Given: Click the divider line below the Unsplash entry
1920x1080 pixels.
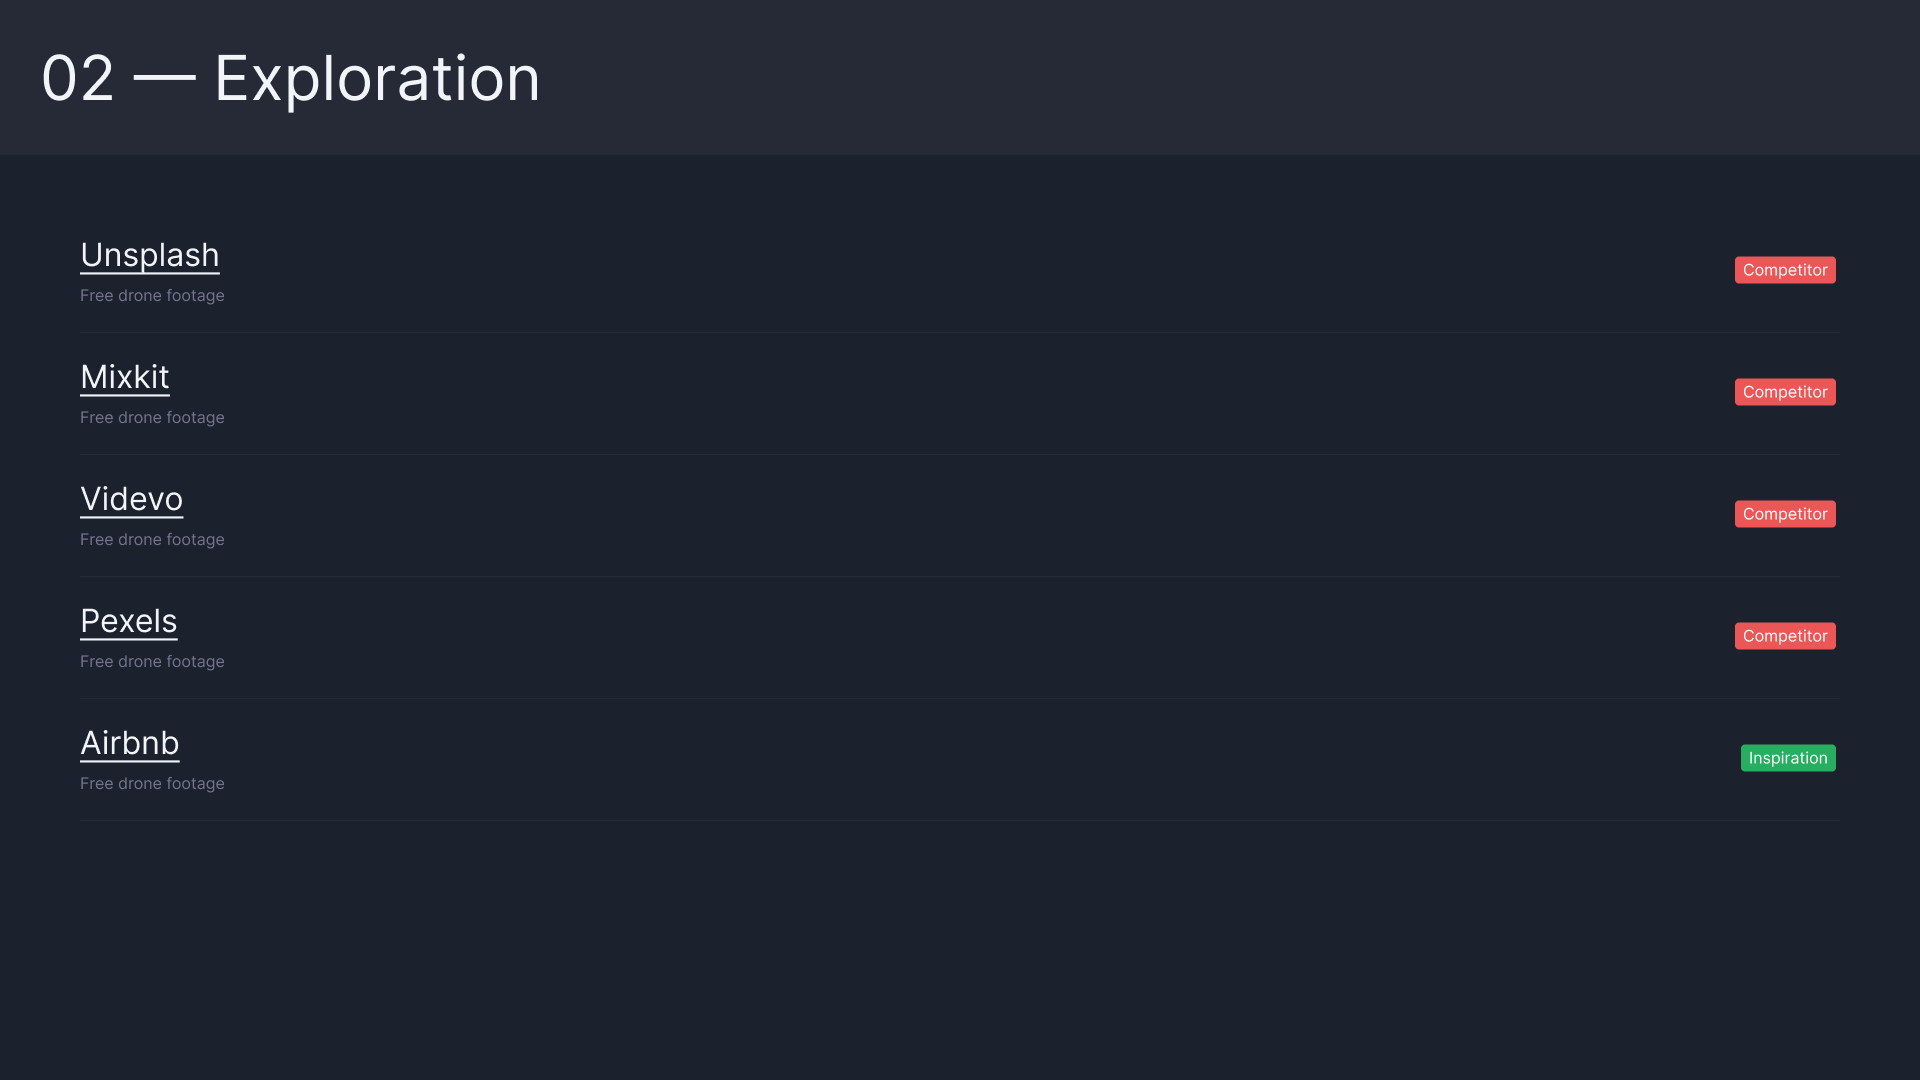Looking at the screenshot, I should (960, 332).
